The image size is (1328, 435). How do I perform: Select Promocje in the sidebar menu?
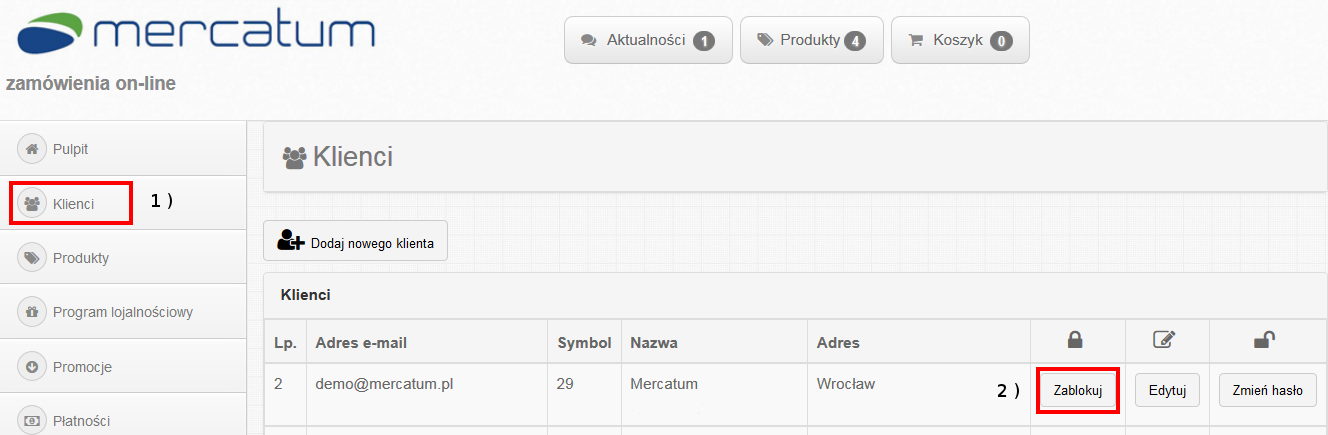tap(82, 367)
